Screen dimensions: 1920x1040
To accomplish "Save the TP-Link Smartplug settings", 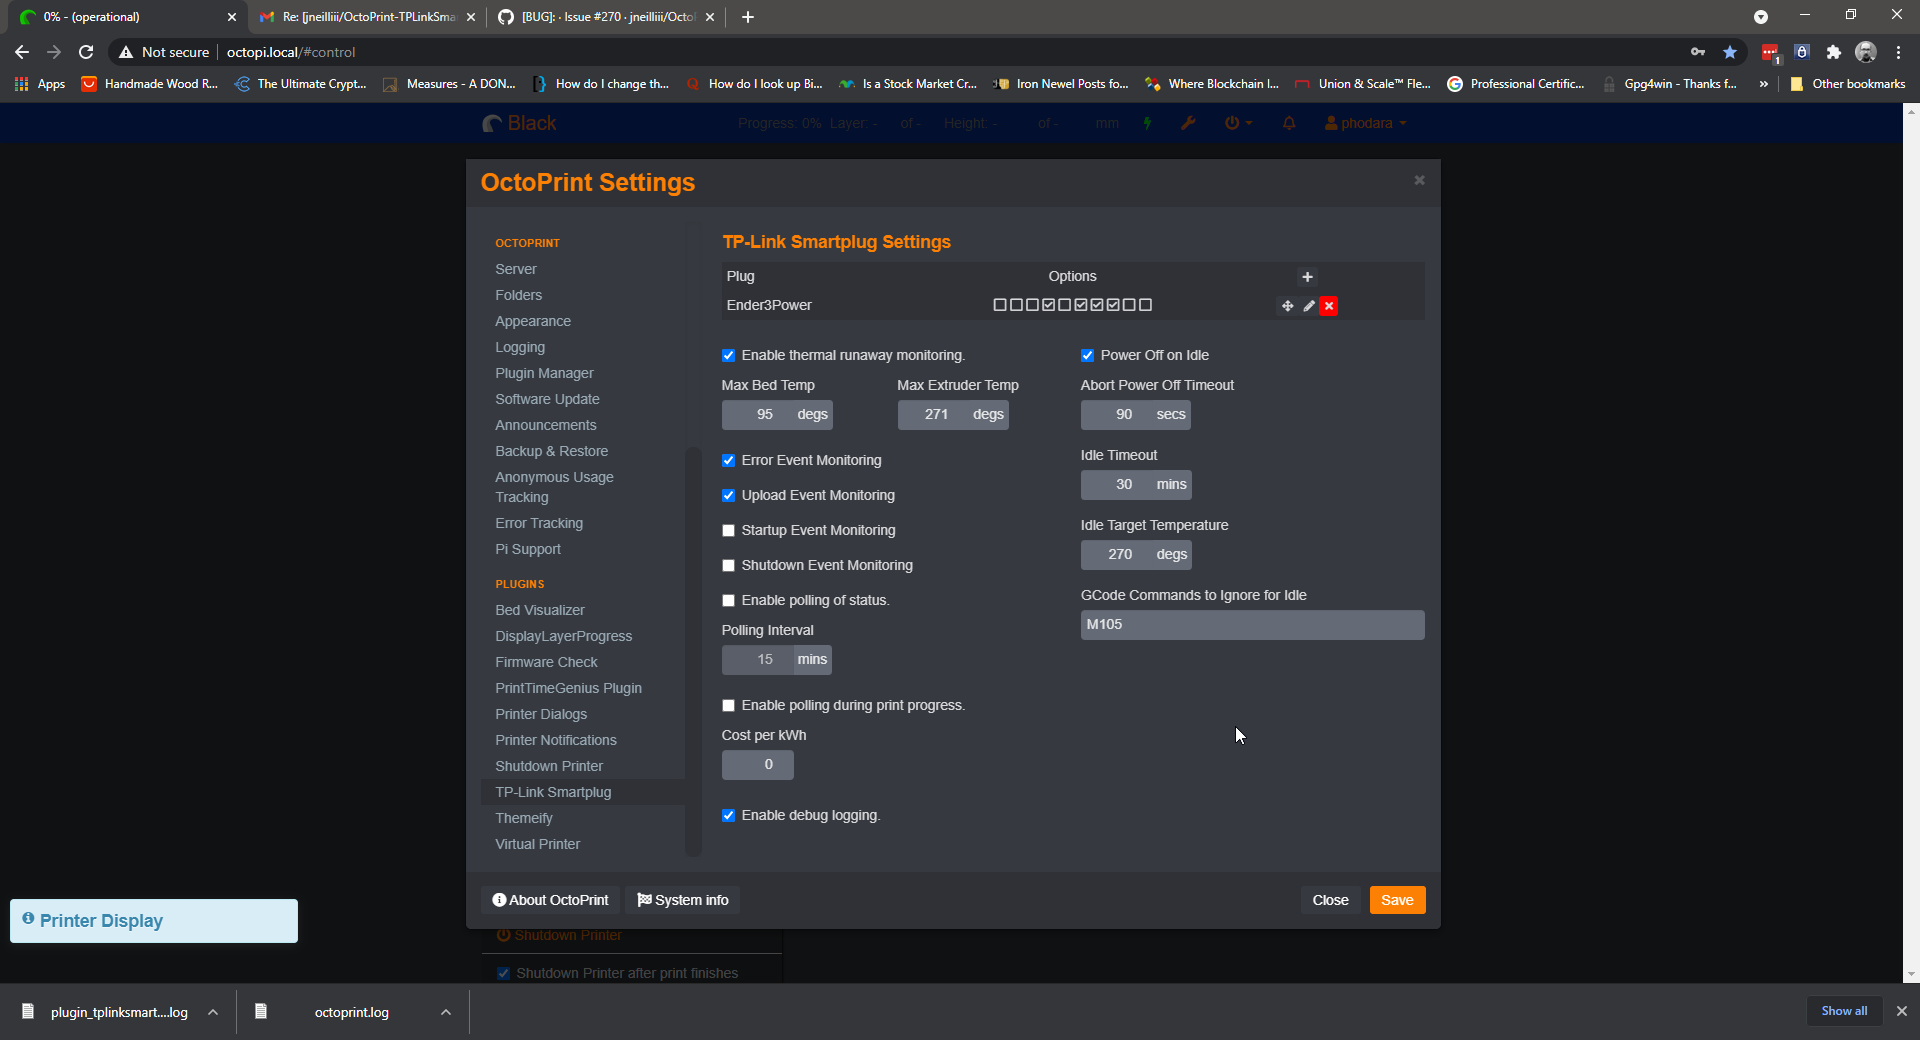I will coord(1396,899).
